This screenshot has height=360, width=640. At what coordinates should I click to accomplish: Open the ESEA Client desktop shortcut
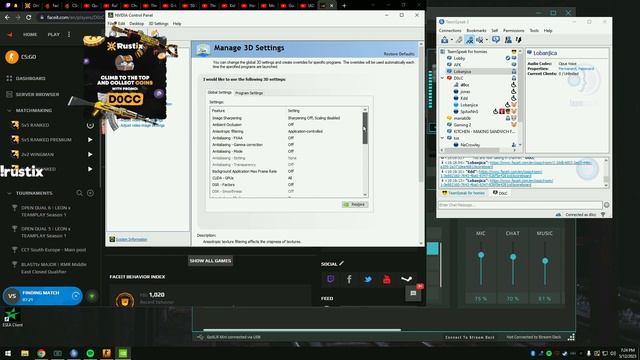coord(12,317)
